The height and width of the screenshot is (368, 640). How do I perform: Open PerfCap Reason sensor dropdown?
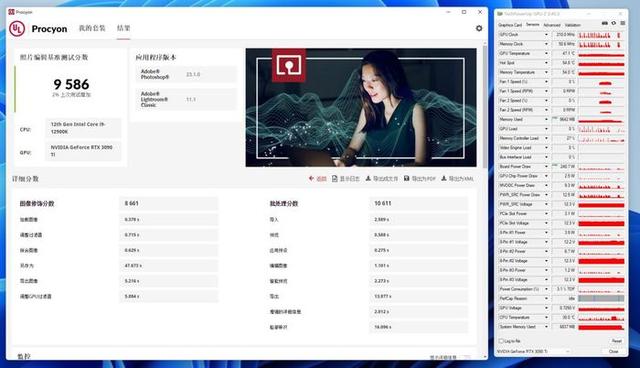546,298
